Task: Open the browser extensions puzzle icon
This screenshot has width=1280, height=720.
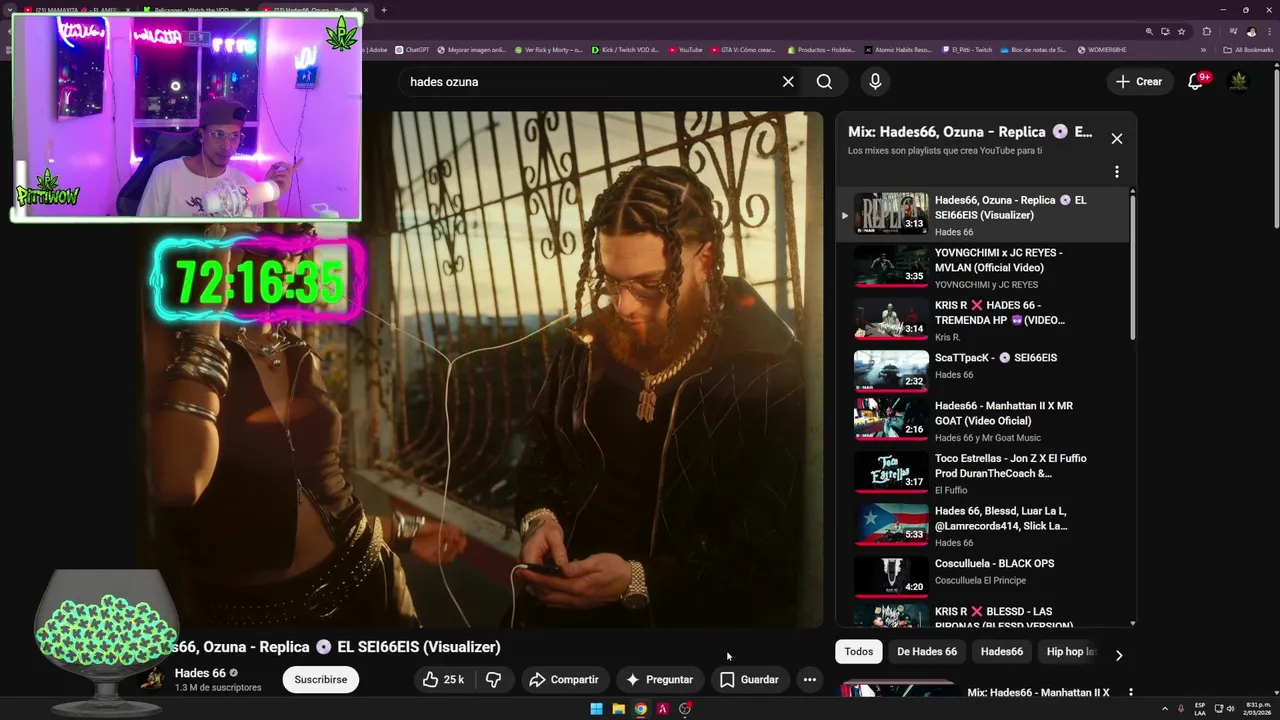Action: (1206, 32)
